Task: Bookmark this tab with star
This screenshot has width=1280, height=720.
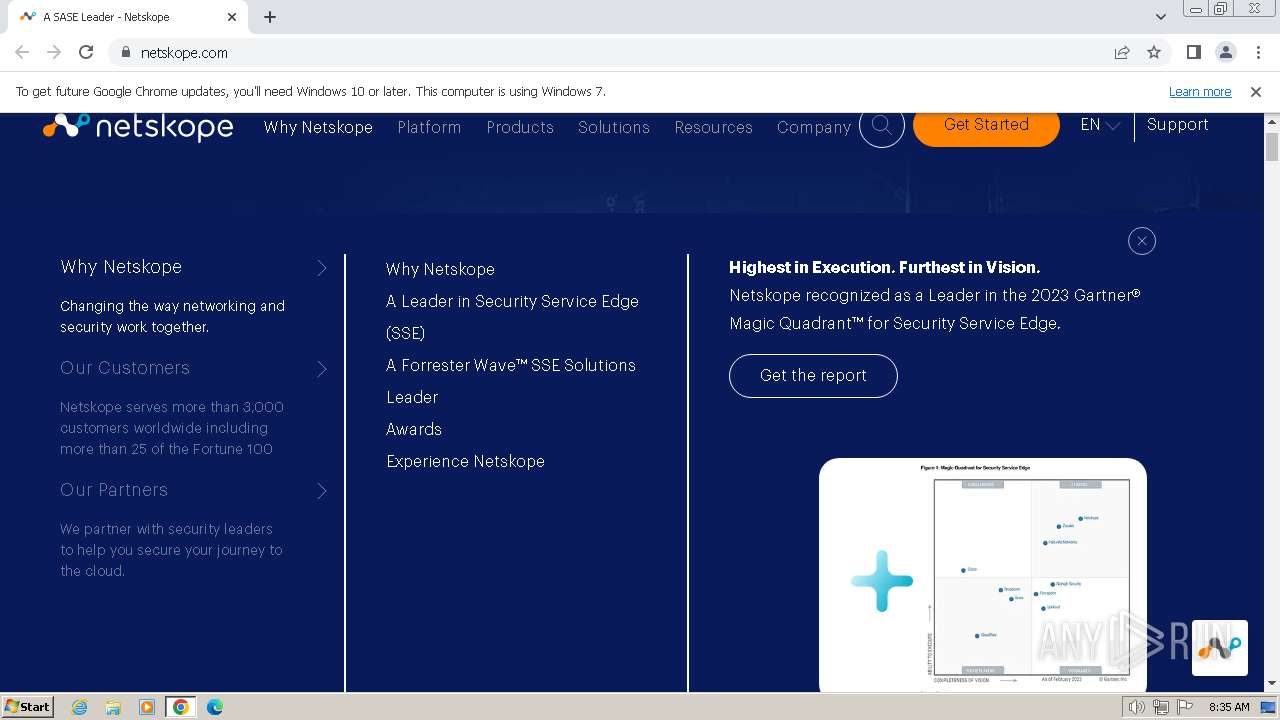Action: [1154, 52]
